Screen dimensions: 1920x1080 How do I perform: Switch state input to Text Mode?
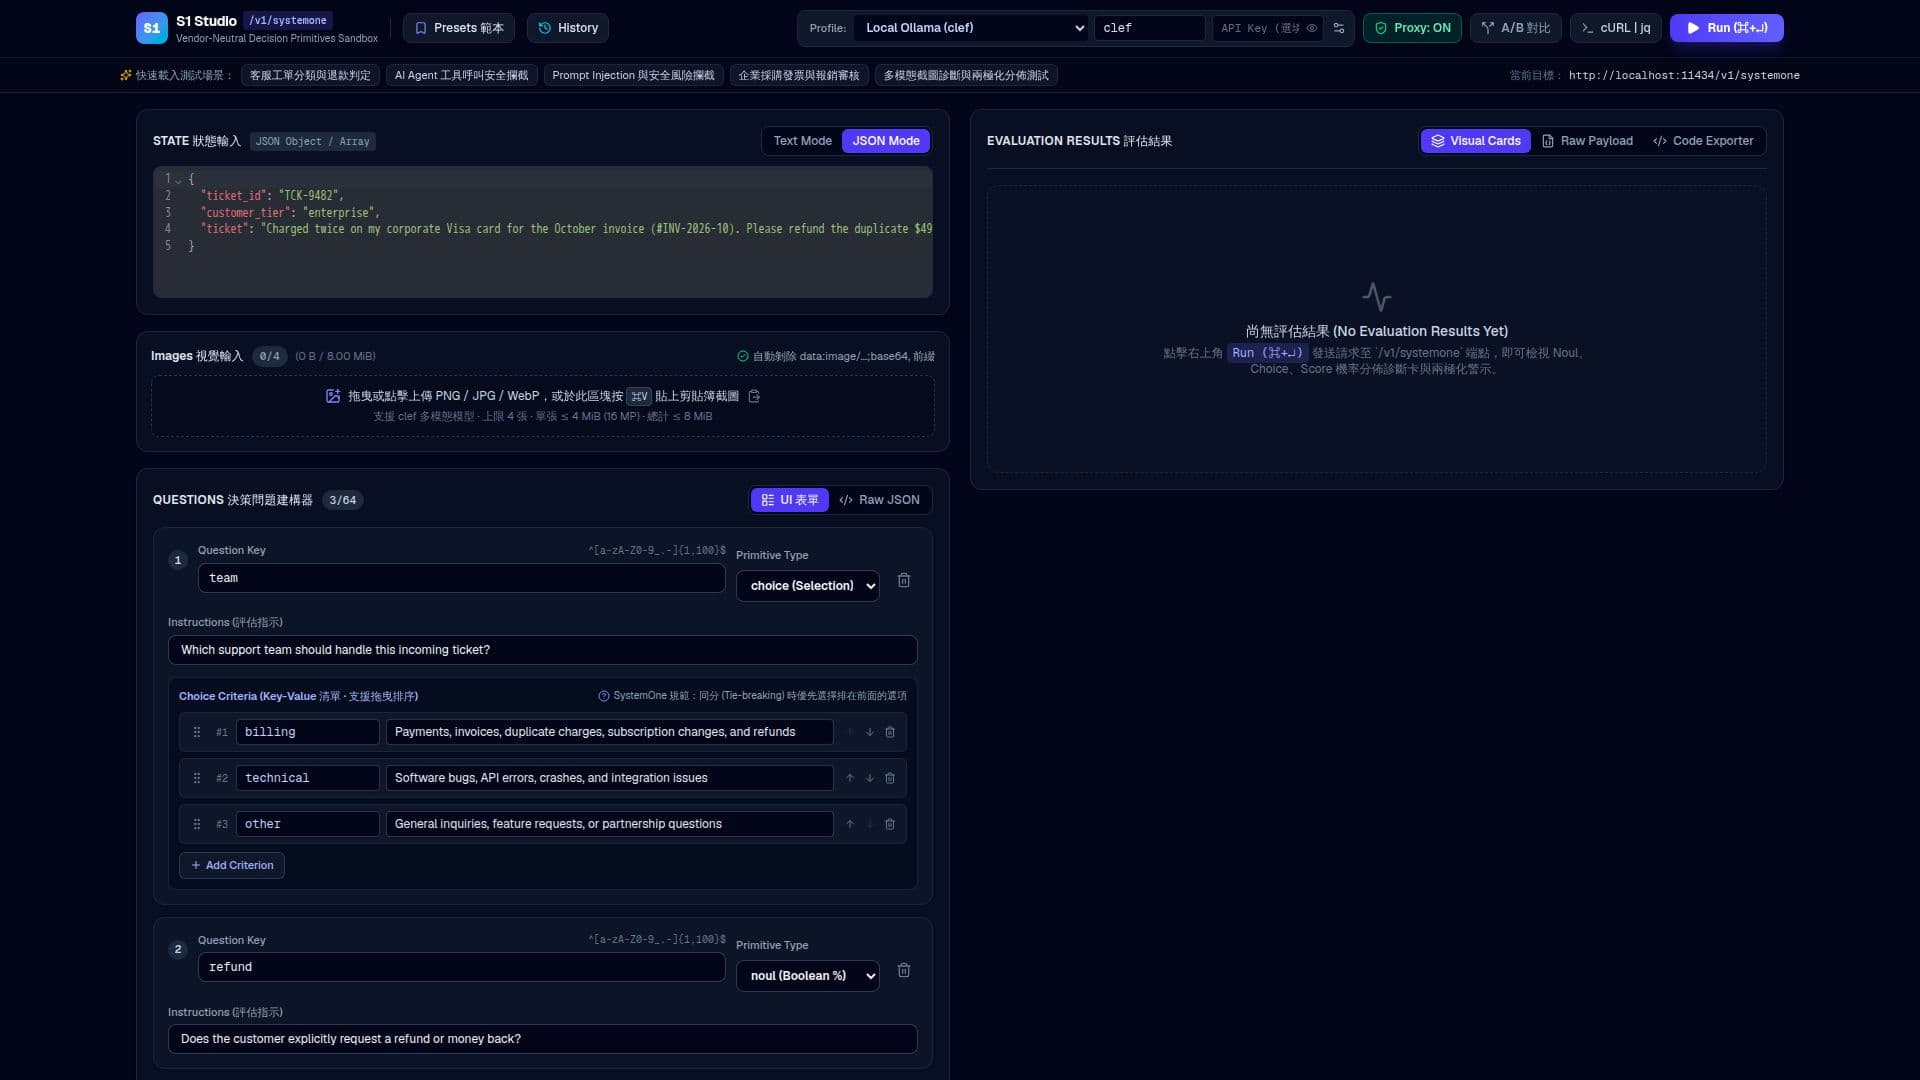pos(802,141)
